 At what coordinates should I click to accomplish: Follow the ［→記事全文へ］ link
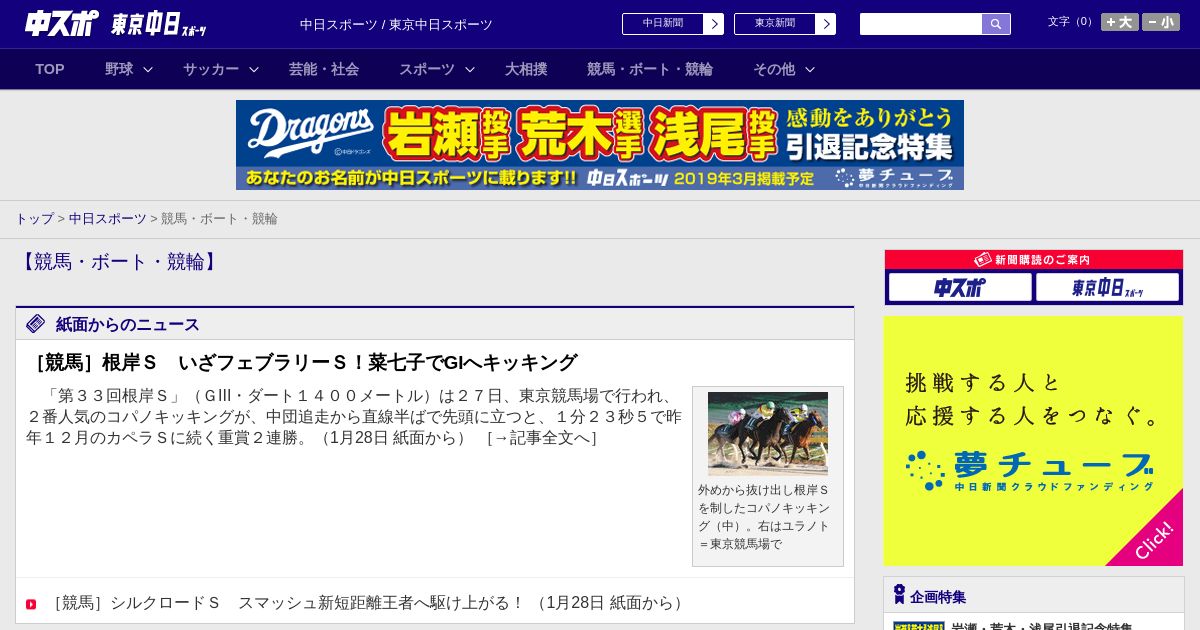(x=540, y=437)
